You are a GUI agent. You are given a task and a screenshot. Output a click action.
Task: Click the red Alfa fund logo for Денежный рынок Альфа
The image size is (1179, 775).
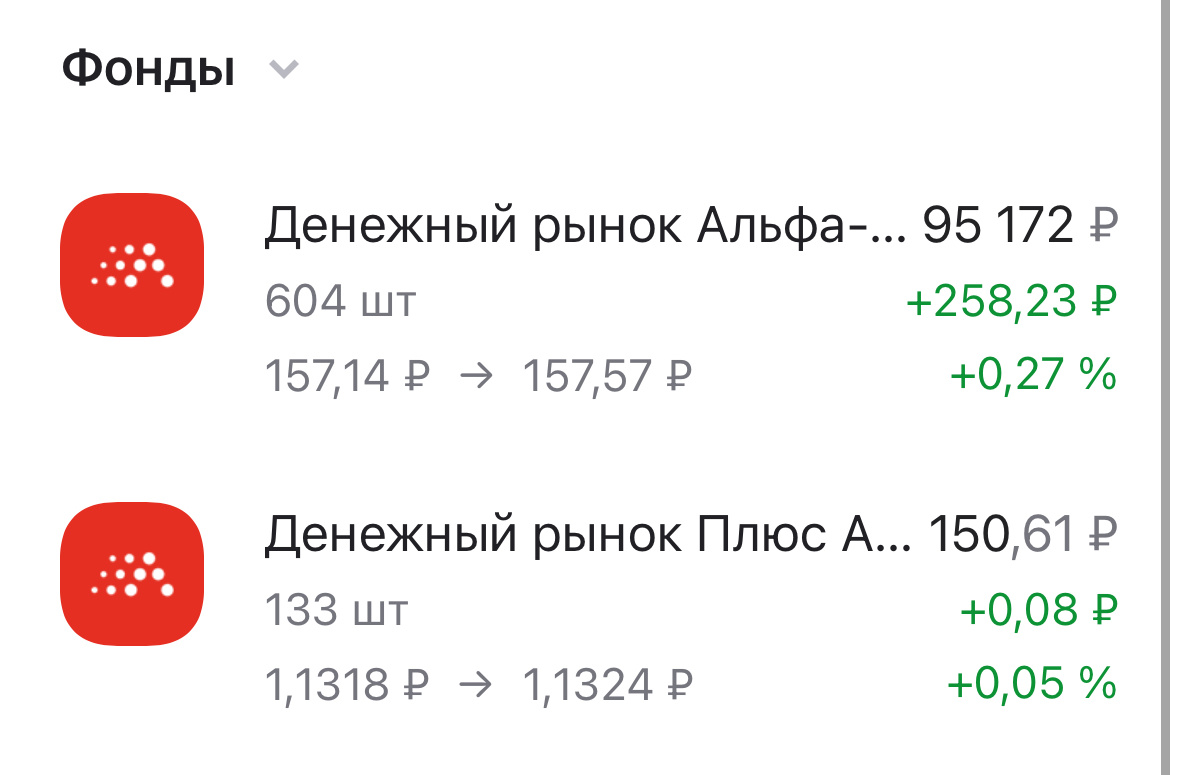pyautogui.click(x=133, y=265)
